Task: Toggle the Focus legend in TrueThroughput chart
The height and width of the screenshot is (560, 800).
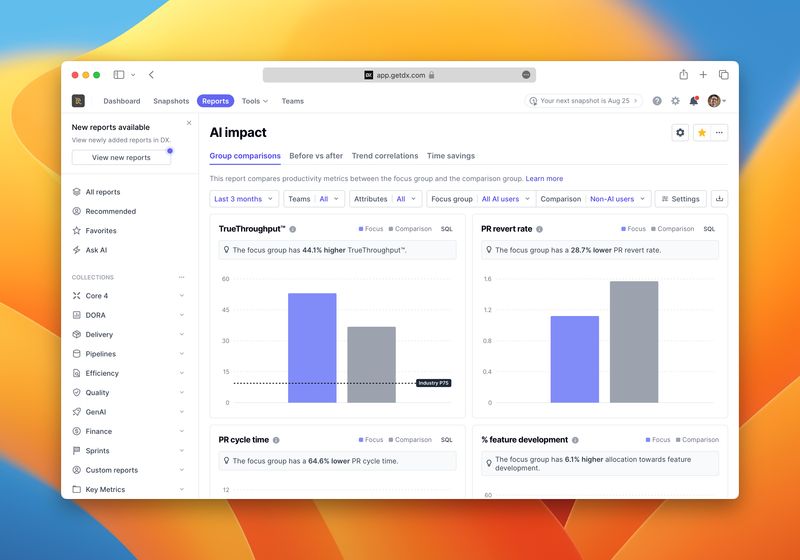Action: click(x=370, y=229)
